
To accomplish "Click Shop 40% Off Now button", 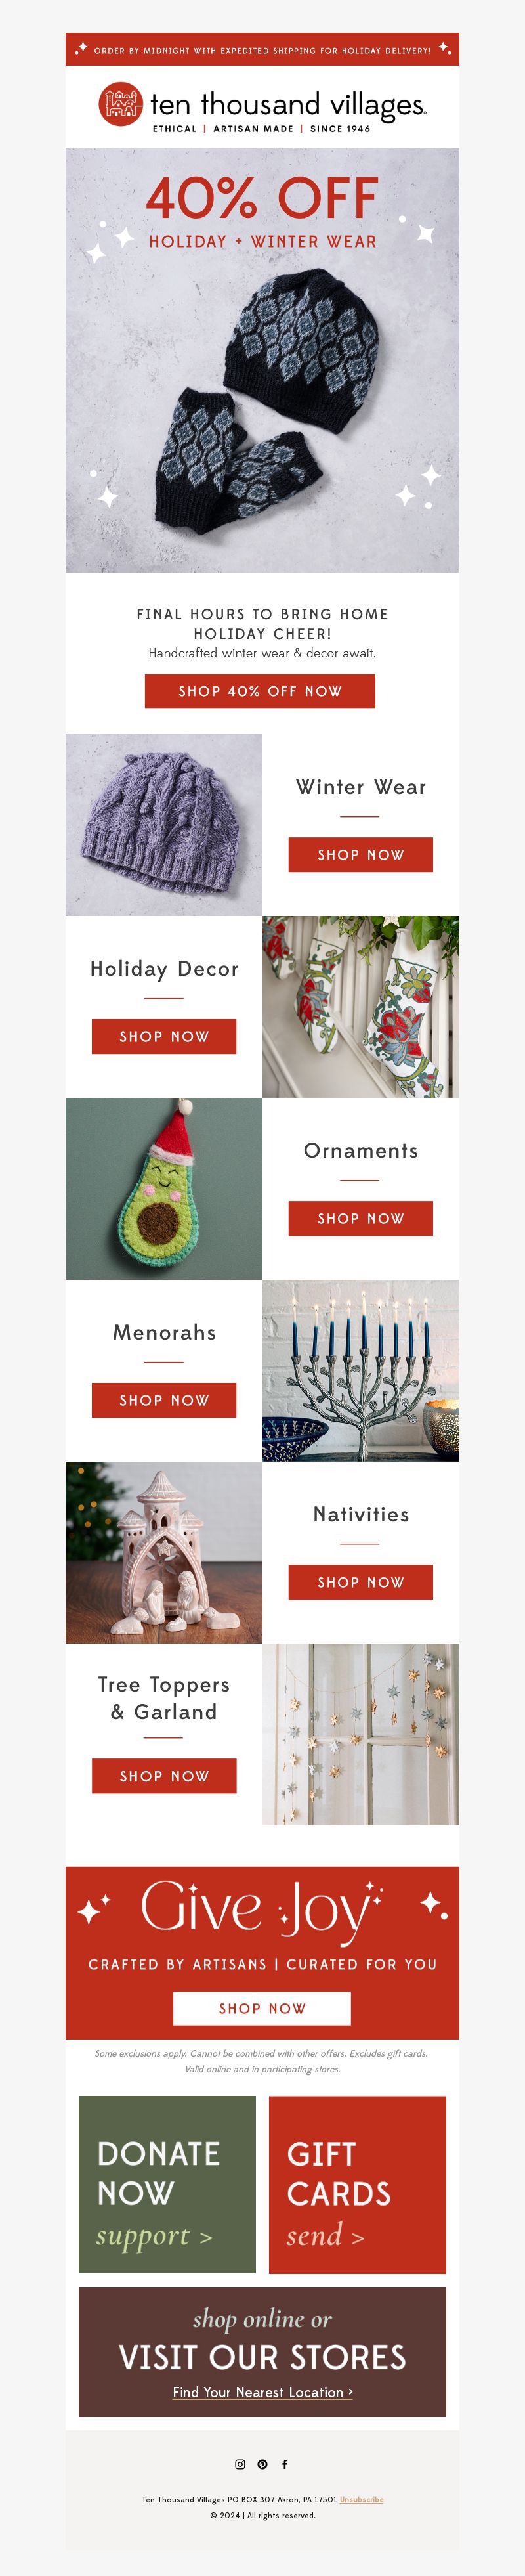I will (x=260, y=691).
